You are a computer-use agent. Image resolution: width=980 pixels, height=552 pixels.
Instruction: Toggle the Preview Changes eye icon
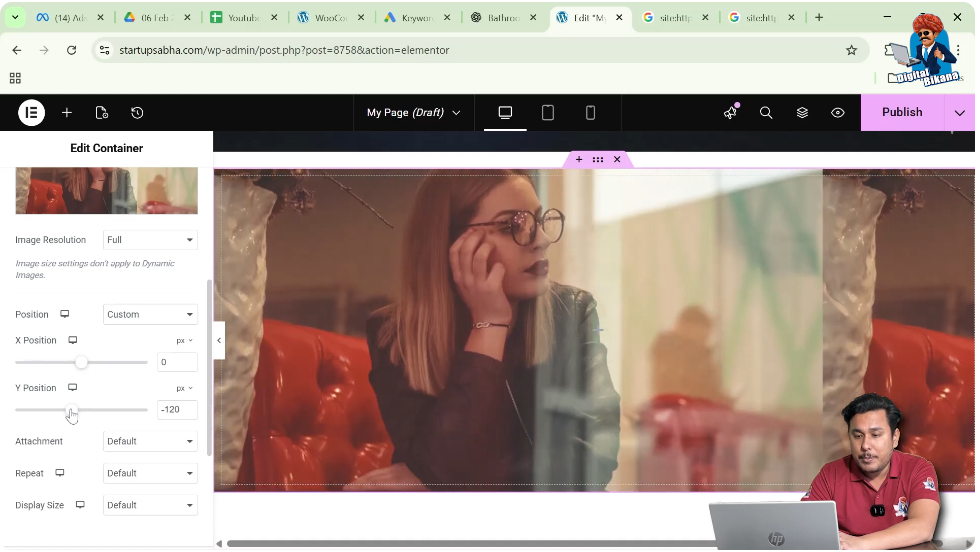point(838,113)
